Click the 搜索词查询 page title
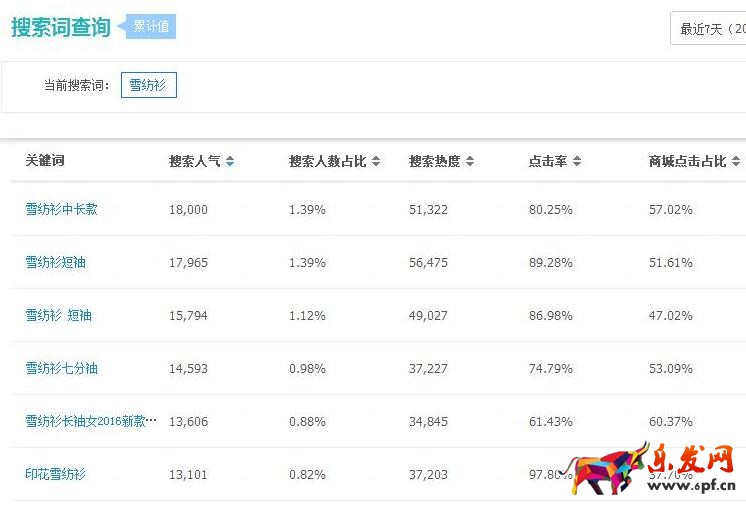746x506 pixels. pos(60,28)
